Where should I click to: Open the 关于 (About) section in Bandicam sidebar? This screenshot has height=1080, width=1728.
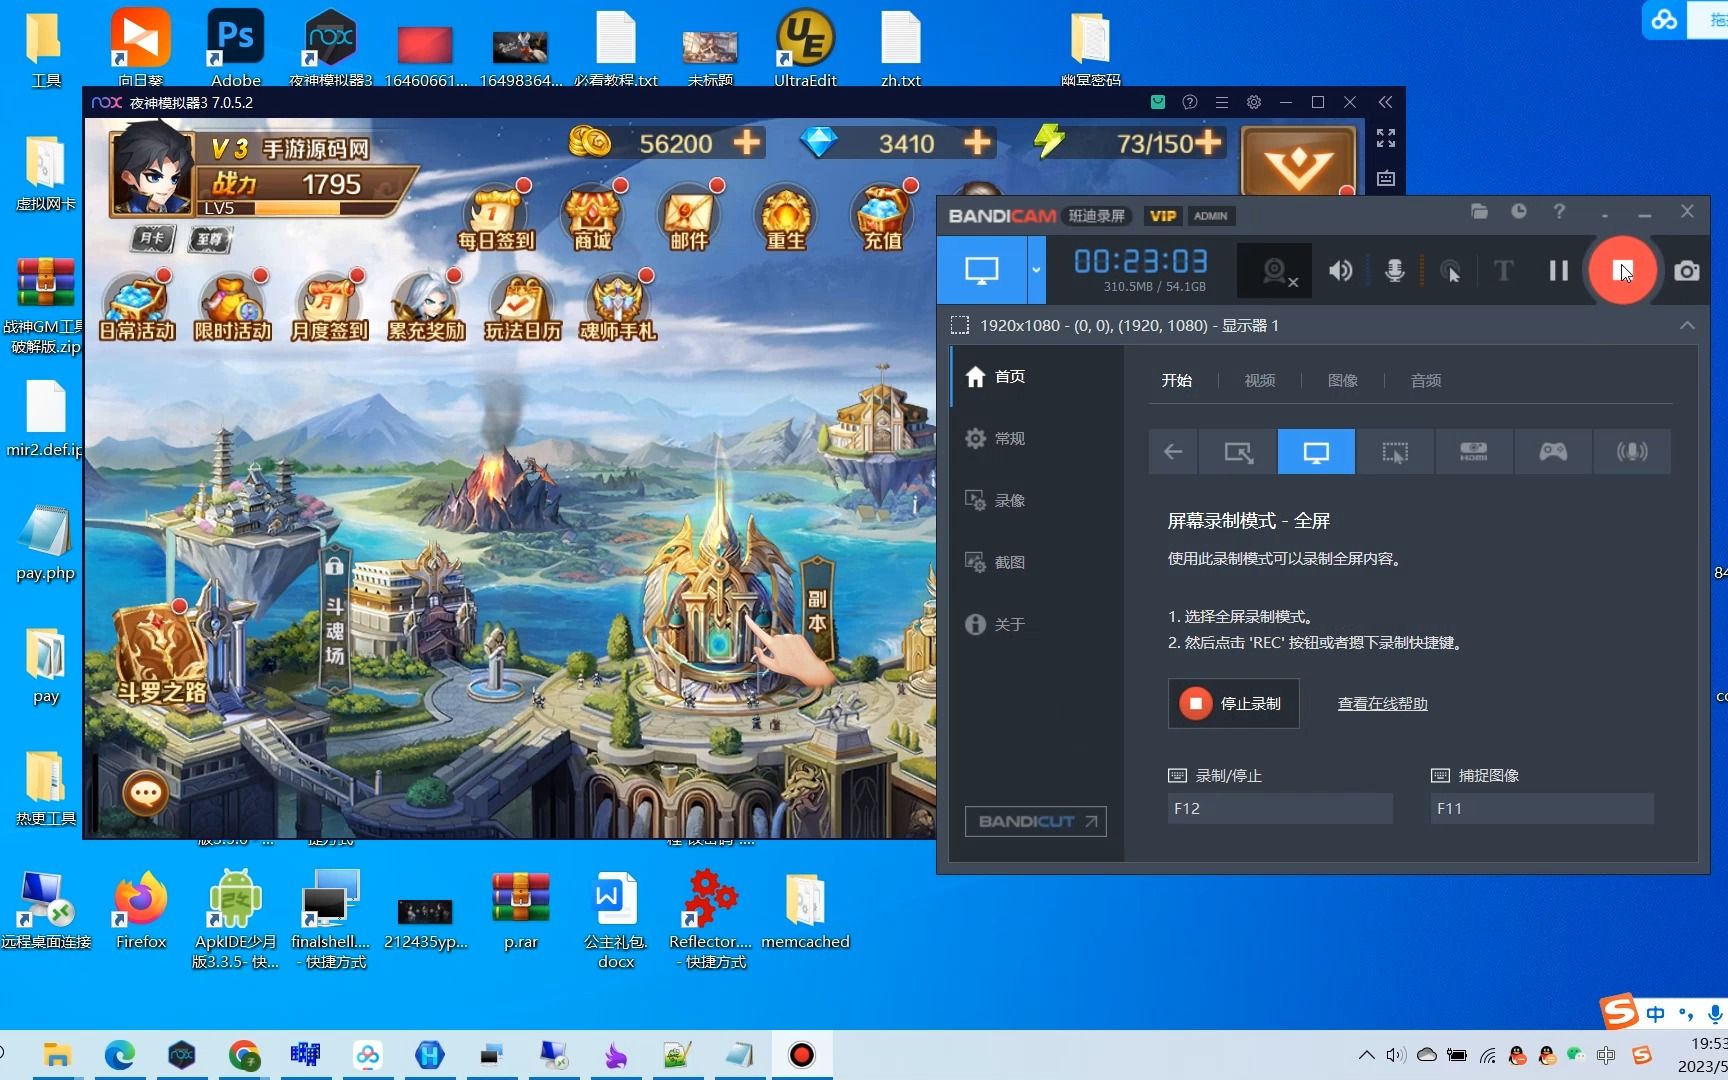coord(1036,624)
